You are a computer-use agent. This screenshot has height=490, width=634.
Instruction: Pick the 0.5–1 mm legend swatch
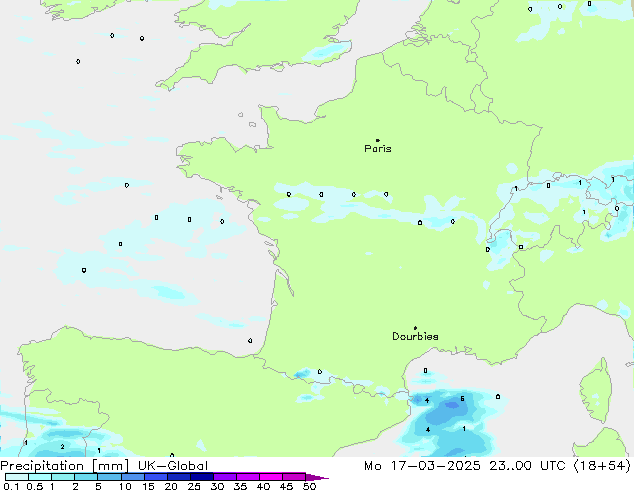tap(40, 477)
